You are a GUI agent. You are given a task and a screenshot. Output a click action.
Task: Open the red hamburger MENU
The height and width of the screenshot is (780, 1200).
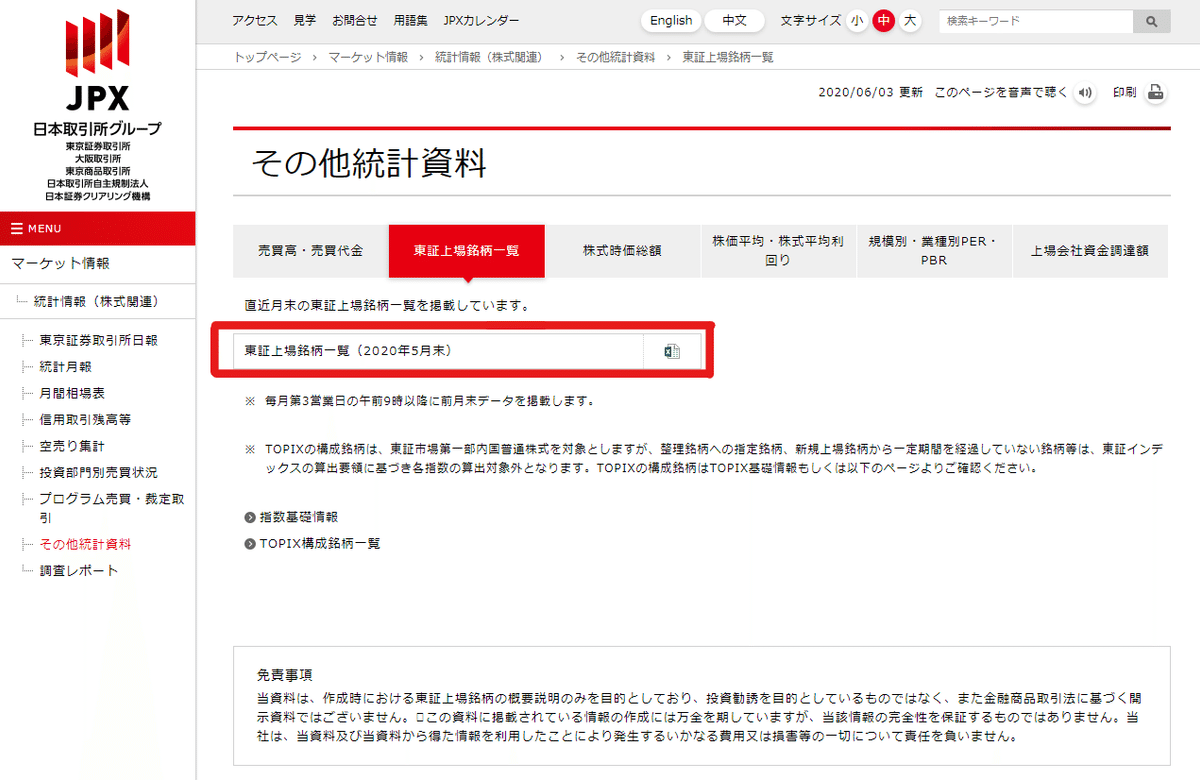(40, 227)
